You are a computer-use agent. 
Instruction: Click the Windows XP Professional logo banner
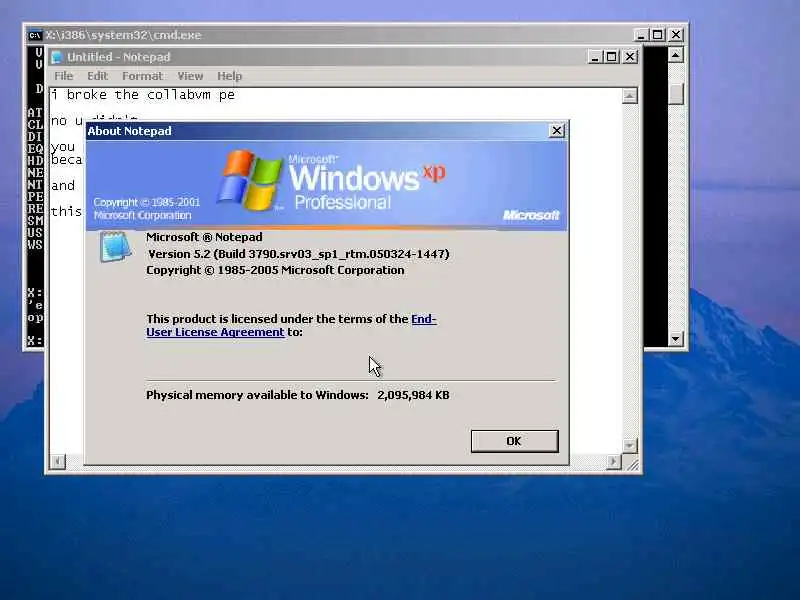[x=327, y=185]
